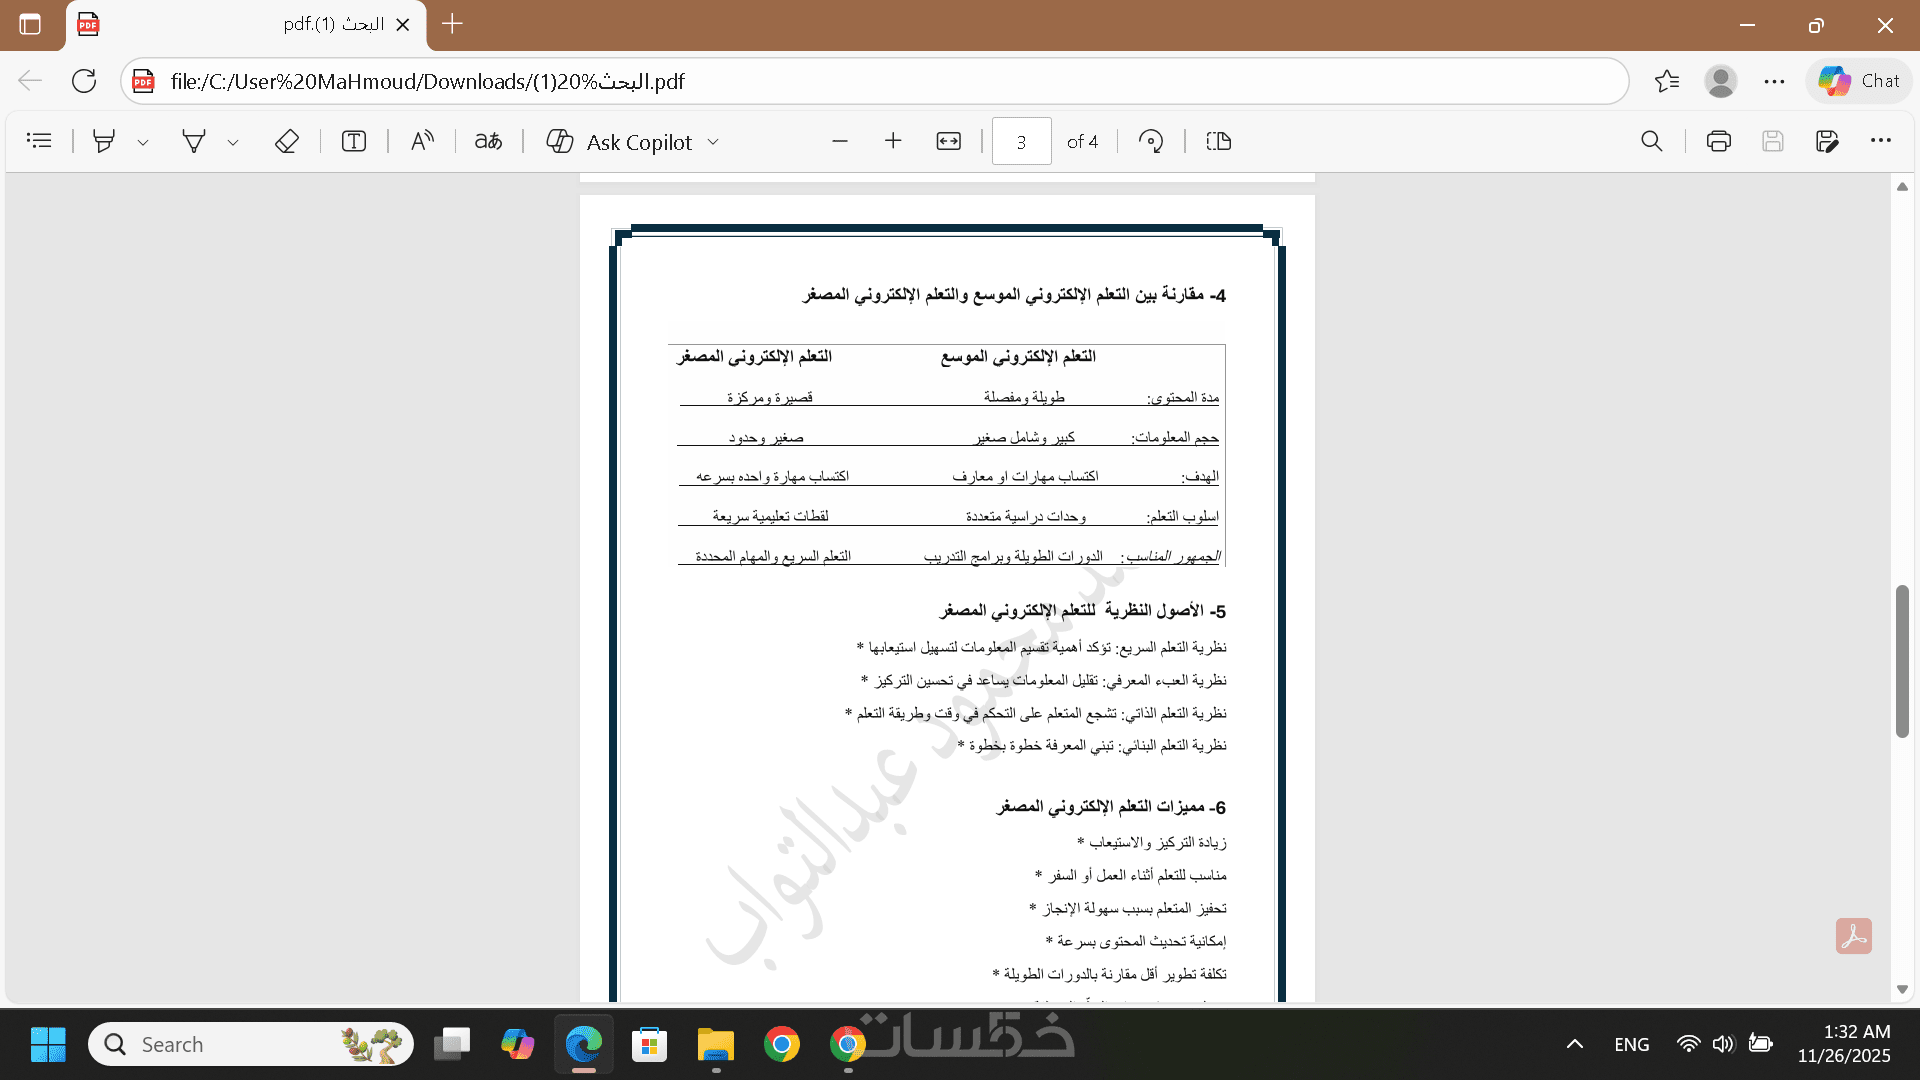Open PDF toolbar more options menu

click(x=1881, y=141)
